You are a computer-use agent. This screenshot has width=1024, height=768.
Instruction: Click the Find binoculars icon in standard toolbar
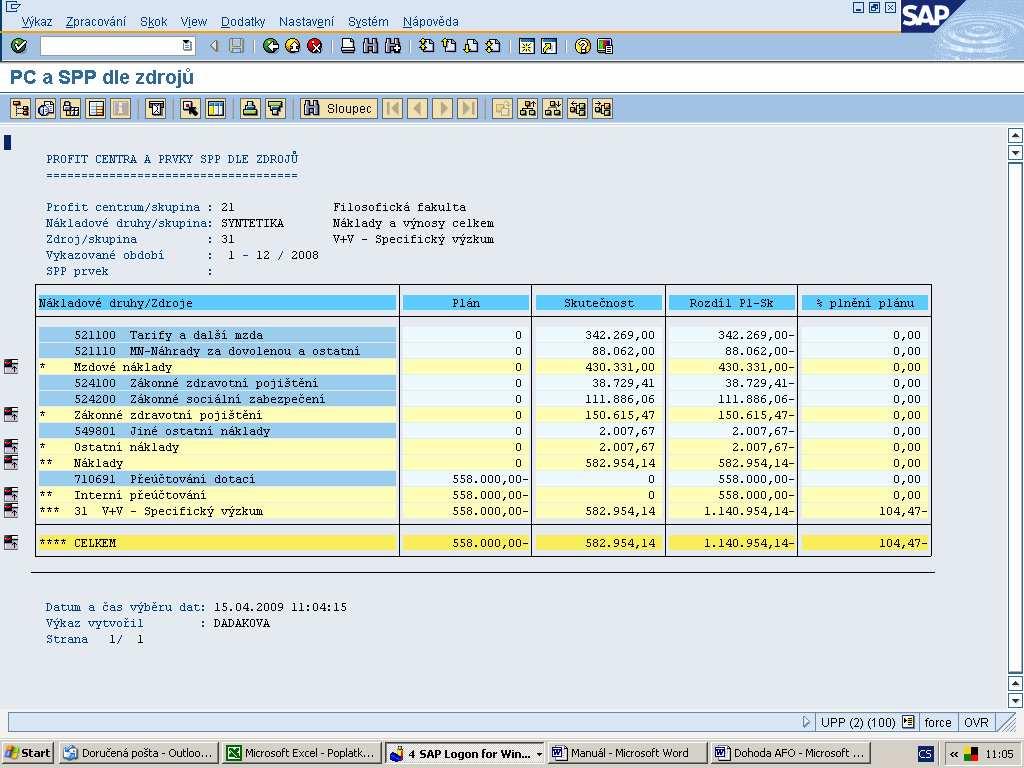pos(370,46)
